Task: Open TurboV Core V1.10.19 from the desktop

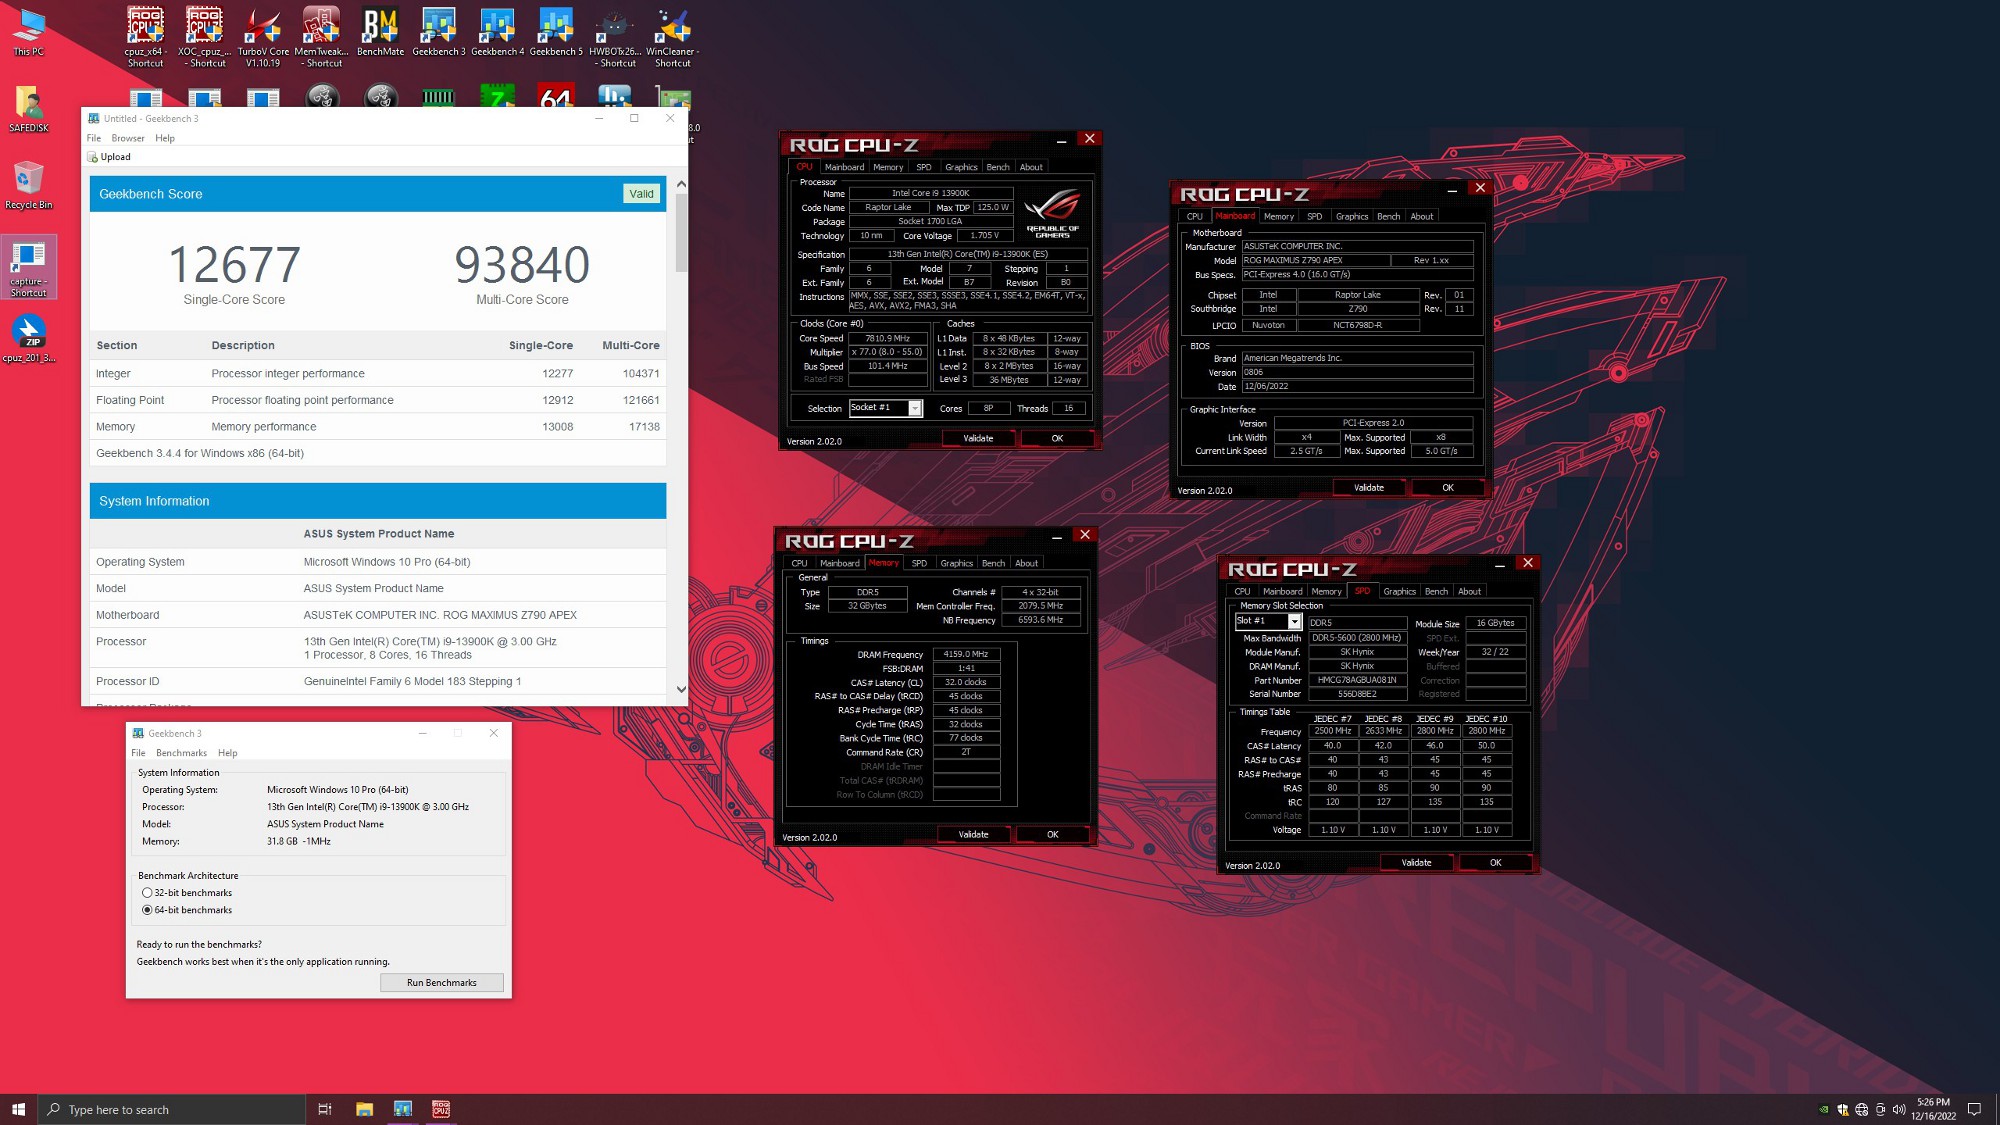Action: tap(263, 37)
